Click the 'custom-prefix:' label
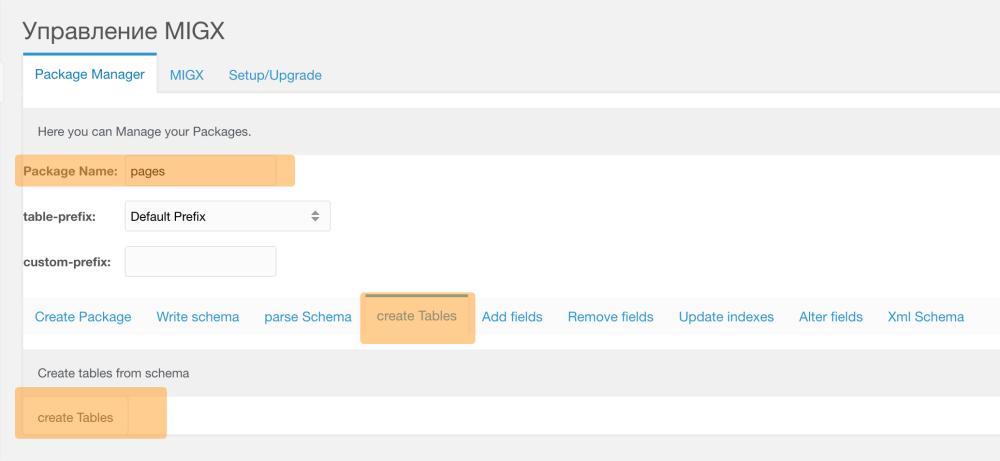Screen dimensions: 1000x461 coord(67,261)
